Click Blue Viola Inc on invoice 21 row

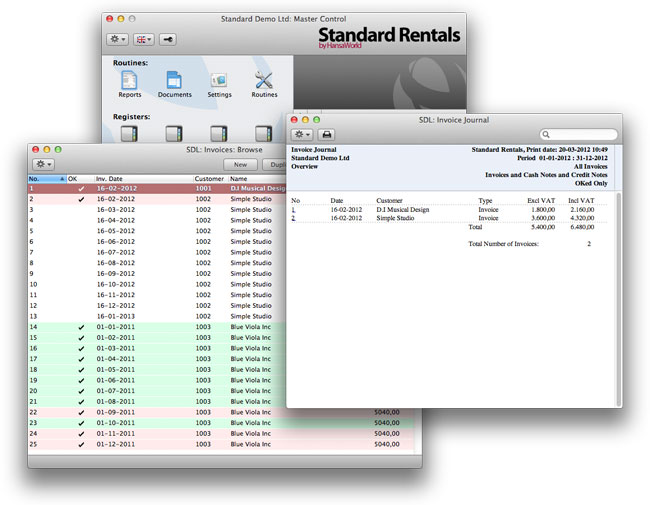pos(250,402)
